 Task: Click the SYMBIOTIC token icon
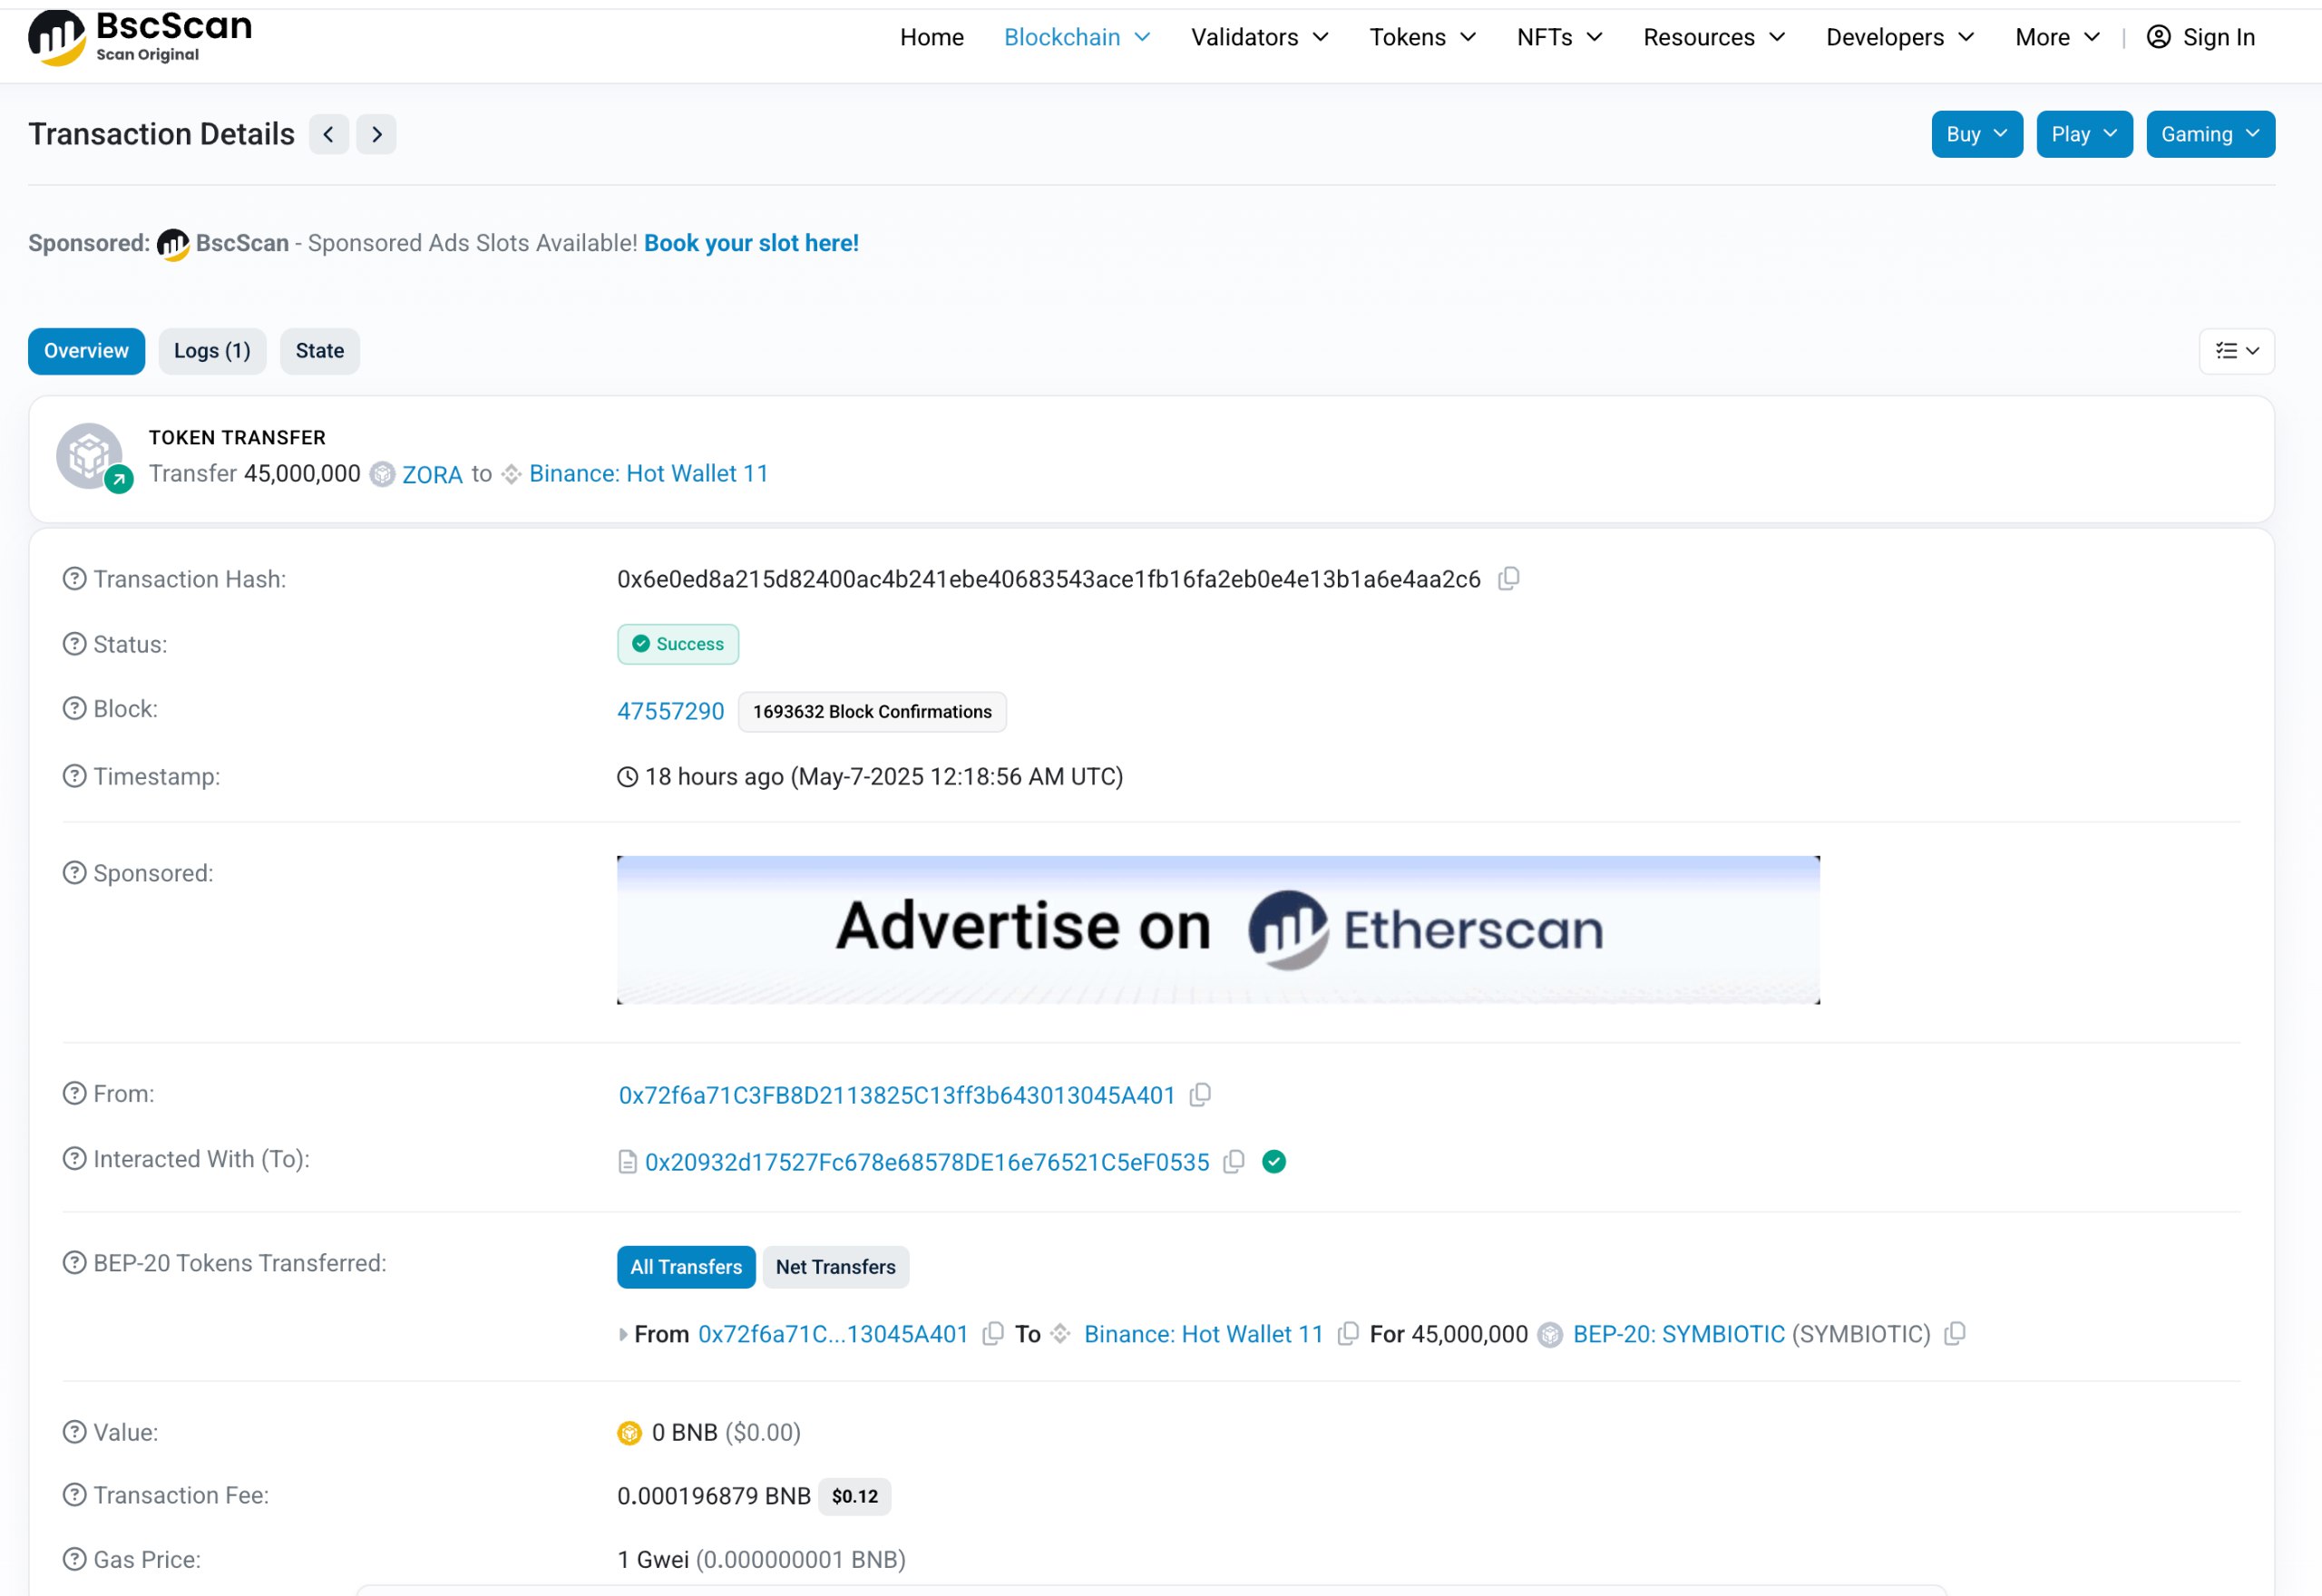(x=1549, y=1335)
